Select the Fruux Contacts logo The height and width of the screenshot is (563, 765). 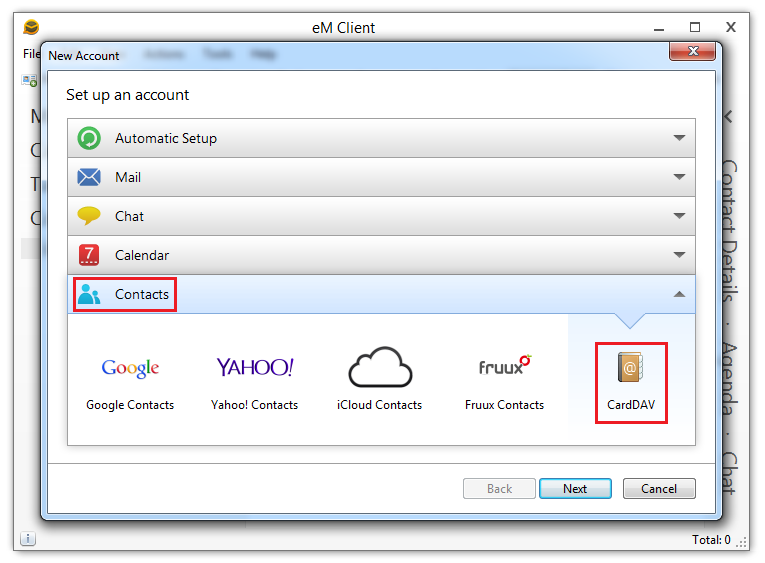504,365
